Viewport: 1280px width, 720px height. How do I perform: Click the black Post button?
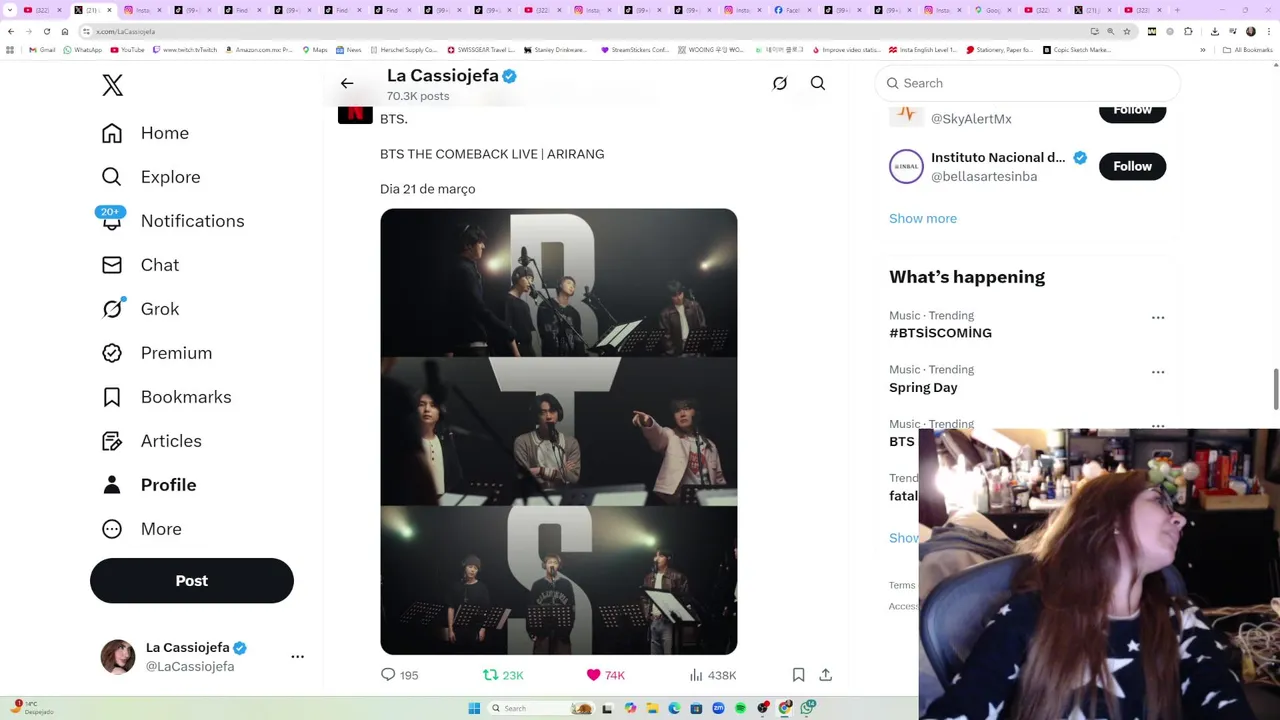point(192,581)
